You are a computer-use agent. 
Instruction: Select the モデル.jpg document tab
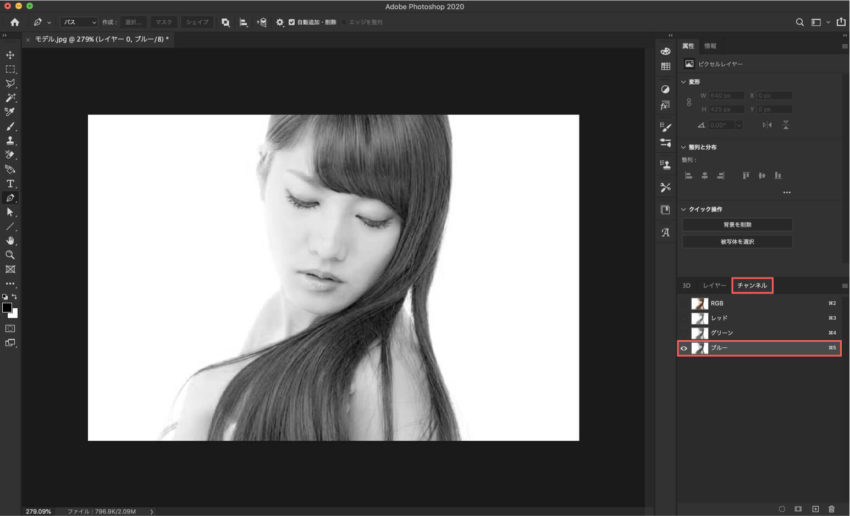[101, 39]
